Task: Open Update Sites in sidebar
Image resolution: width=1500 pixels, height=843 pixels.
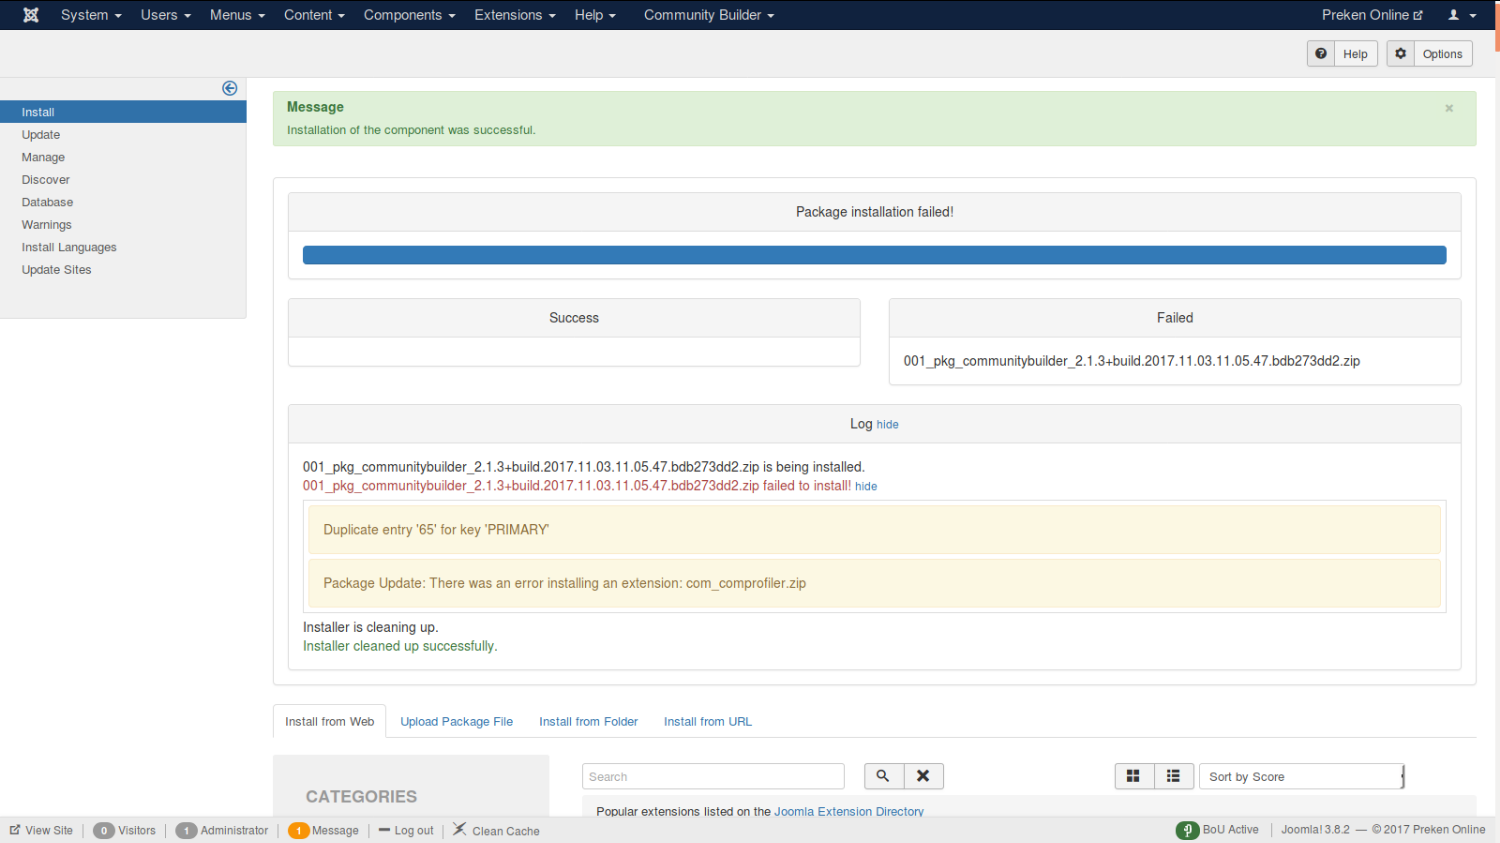Action: [x=56, y=270]
